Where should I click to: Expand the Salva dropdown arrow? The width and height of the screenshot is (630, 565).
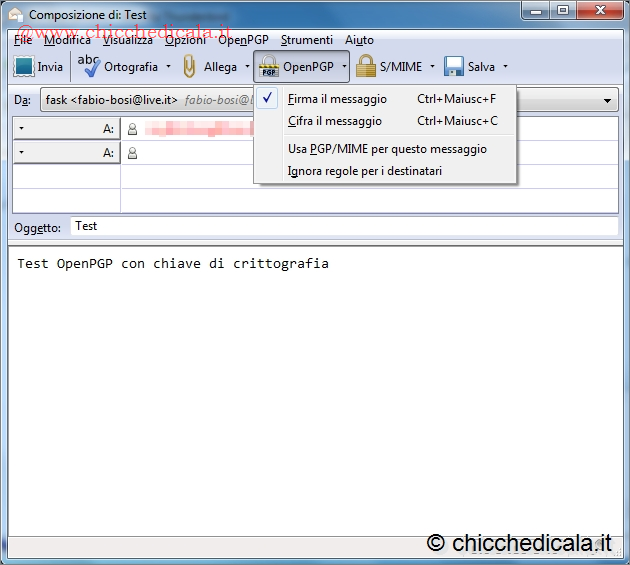click(x=505, y=67)
